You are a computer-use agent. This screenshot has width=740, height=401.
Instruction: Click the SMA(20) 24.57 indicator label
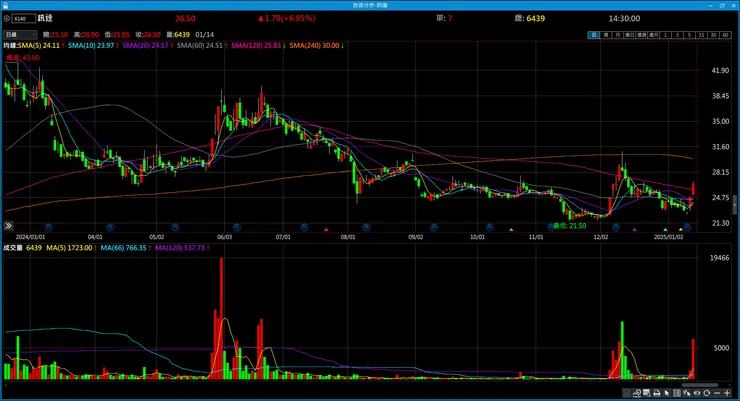145,45
